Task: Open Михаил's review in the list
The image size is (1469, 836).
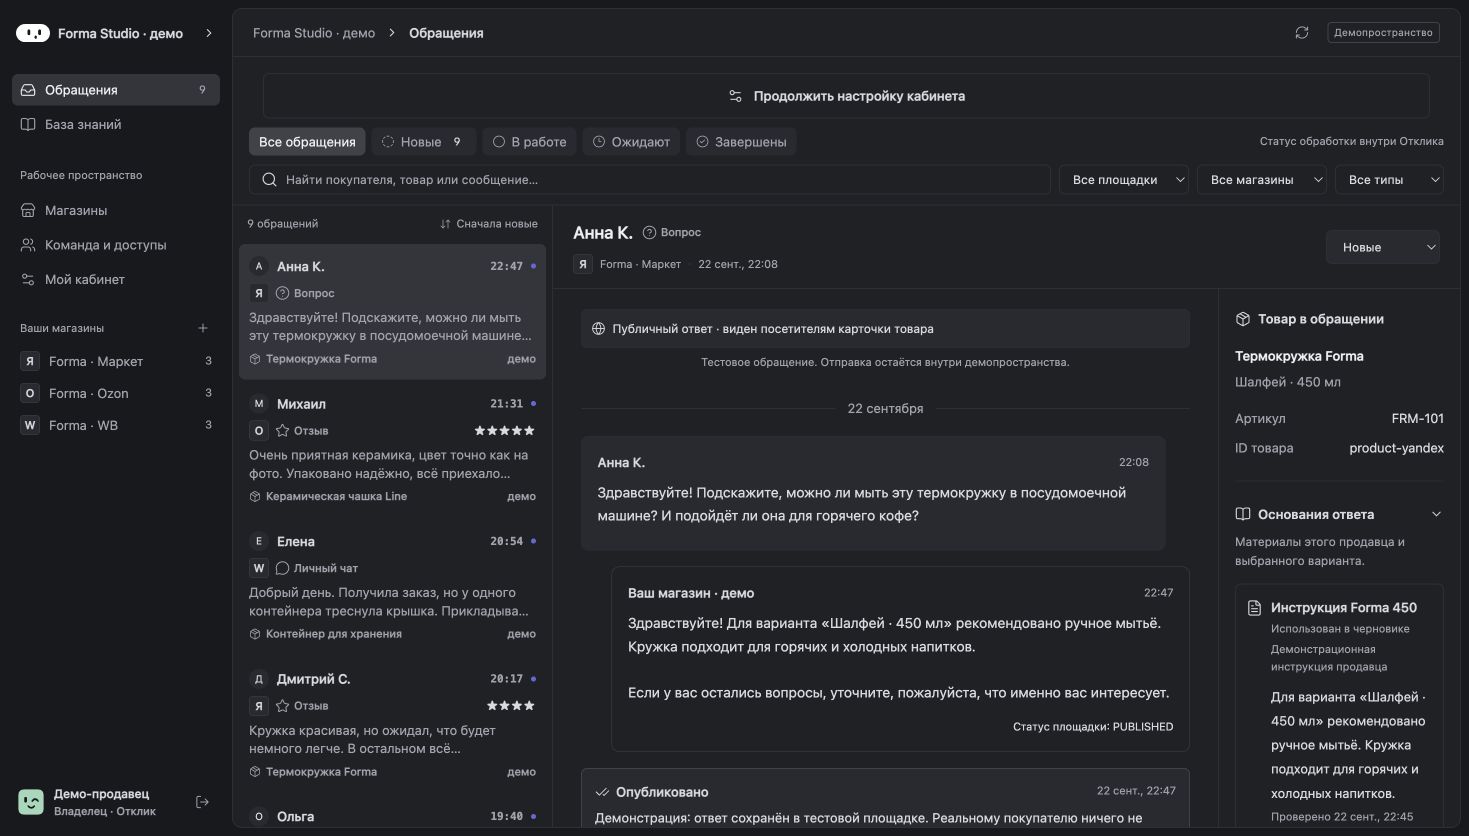Action: point(392,449)
